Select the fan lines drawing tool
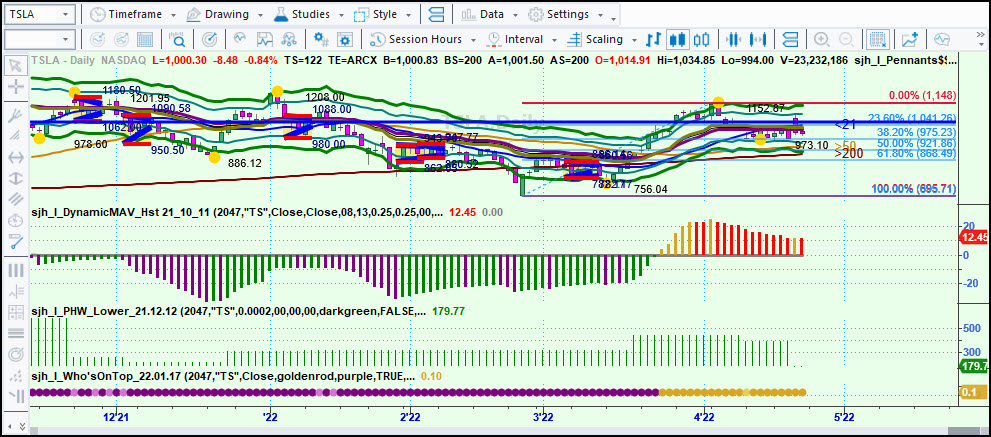The height and width of the screenshot is (437, 991). [x=16, y=115]
